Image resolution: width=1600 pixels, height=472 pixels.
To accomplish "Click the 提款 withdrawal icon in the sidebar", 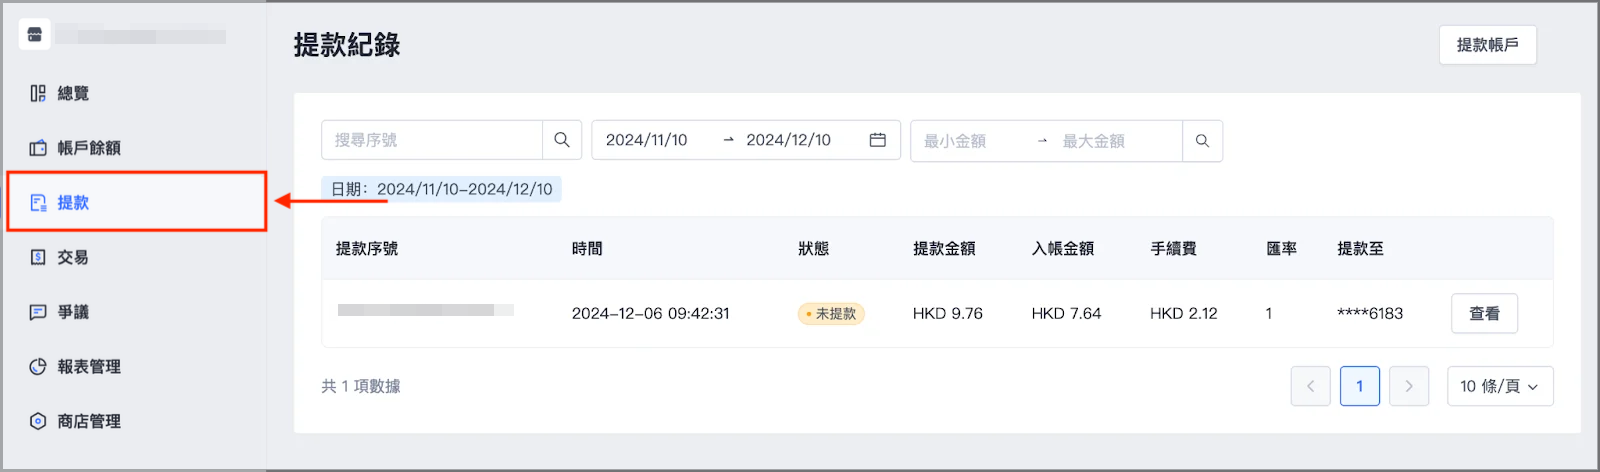I will (x=38, y=203).
